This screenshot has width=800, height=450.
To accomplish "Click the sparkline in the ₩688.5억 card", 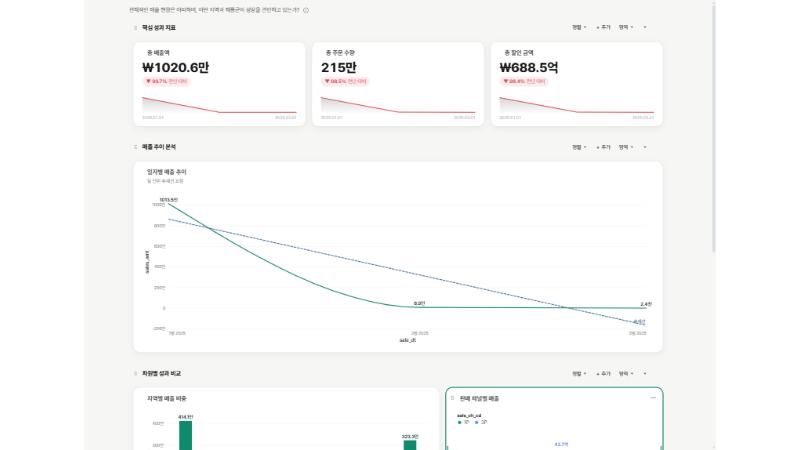I will coord(577,105).
